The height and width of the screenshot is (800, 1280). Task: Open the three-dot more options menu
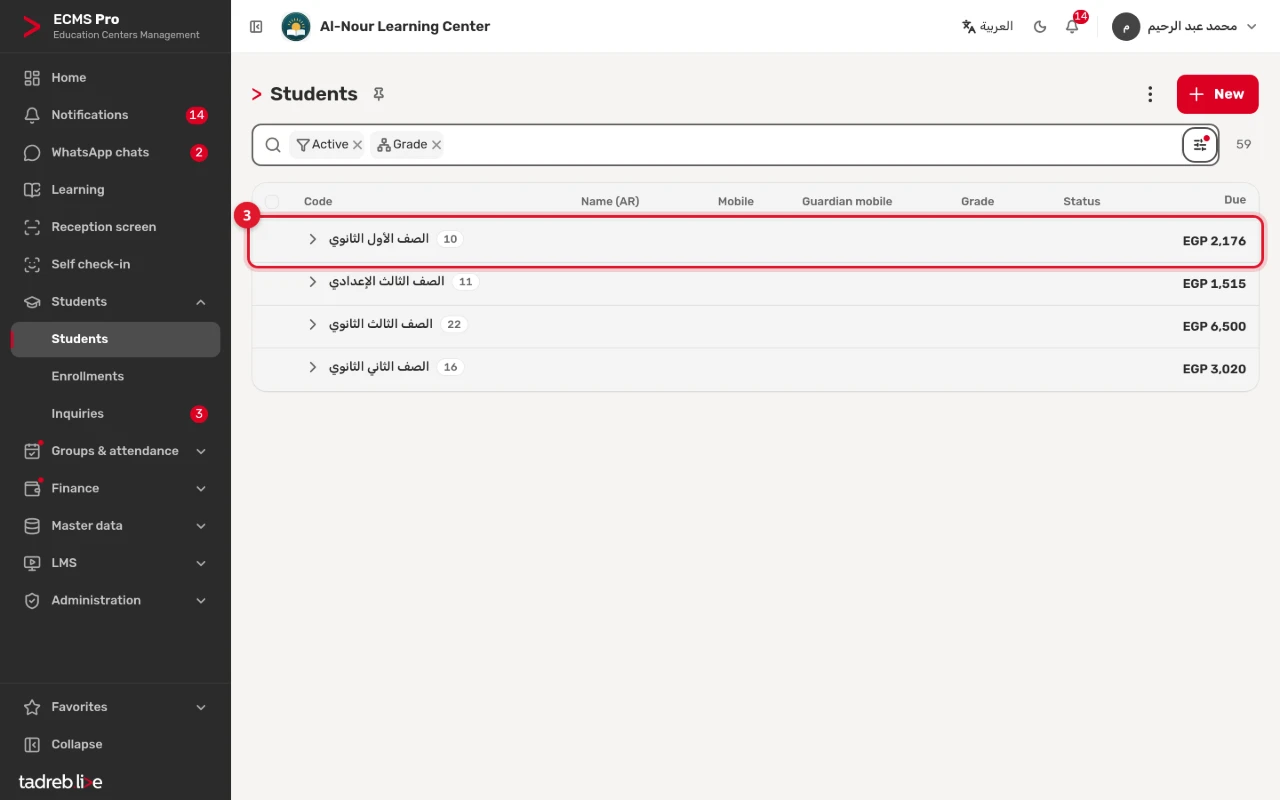pyautogui.click(x=1150, y=94)
